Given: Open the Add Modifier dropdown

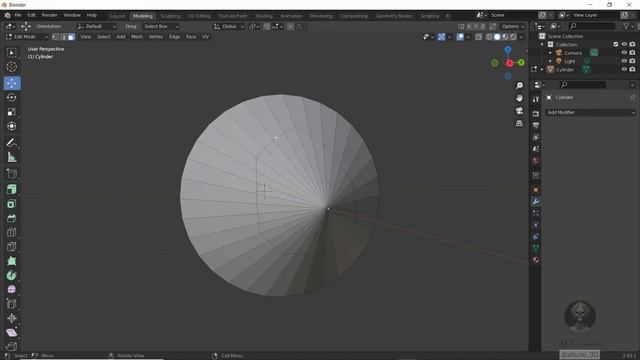Looking at the screenshot, I should (591, 112).
